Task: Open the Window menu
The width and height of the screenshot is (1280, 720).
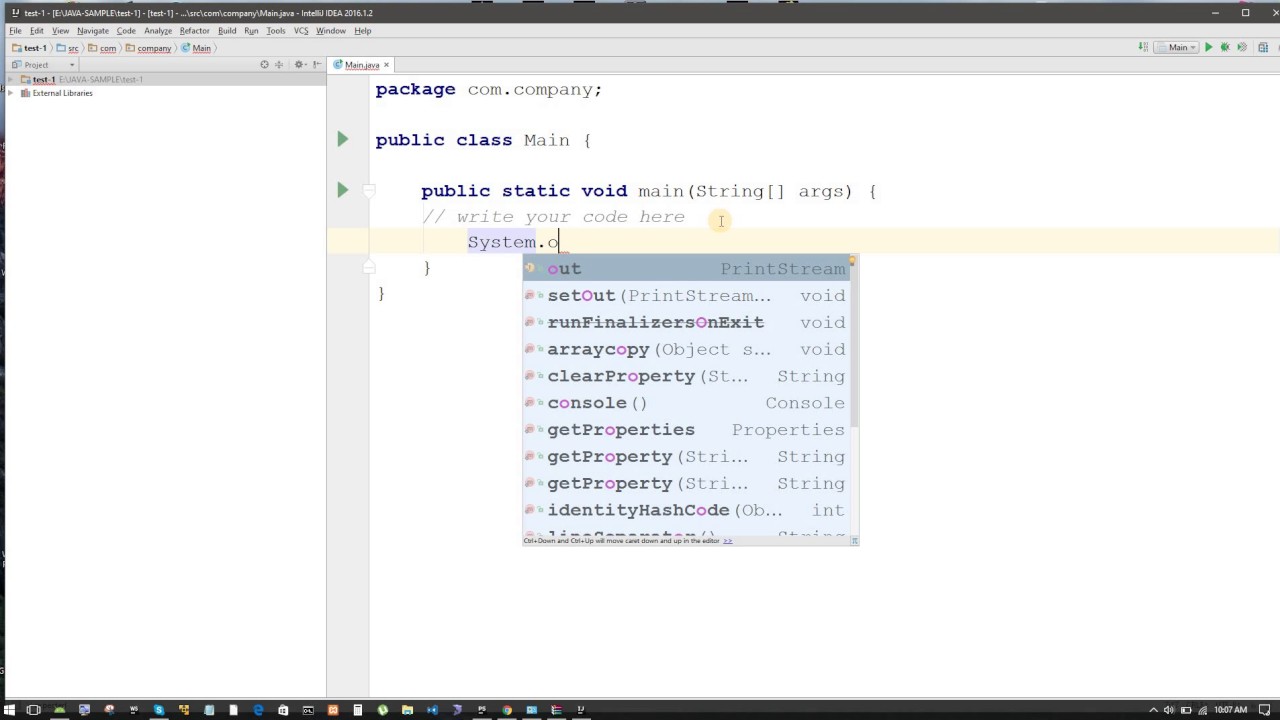Action: click(331, 31)
